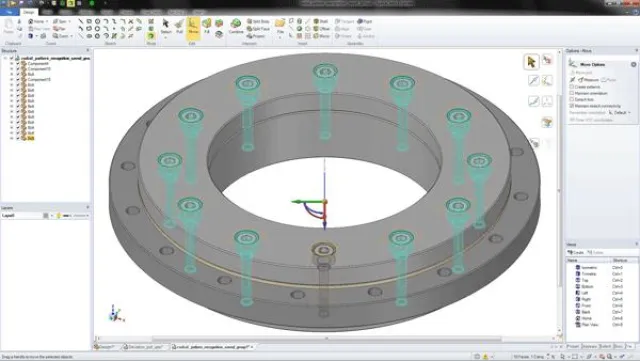The height and width of the screenshot is (361, 640).
Task: Toggle the Maintain orientation checkbox
Action: coord(572,93)
